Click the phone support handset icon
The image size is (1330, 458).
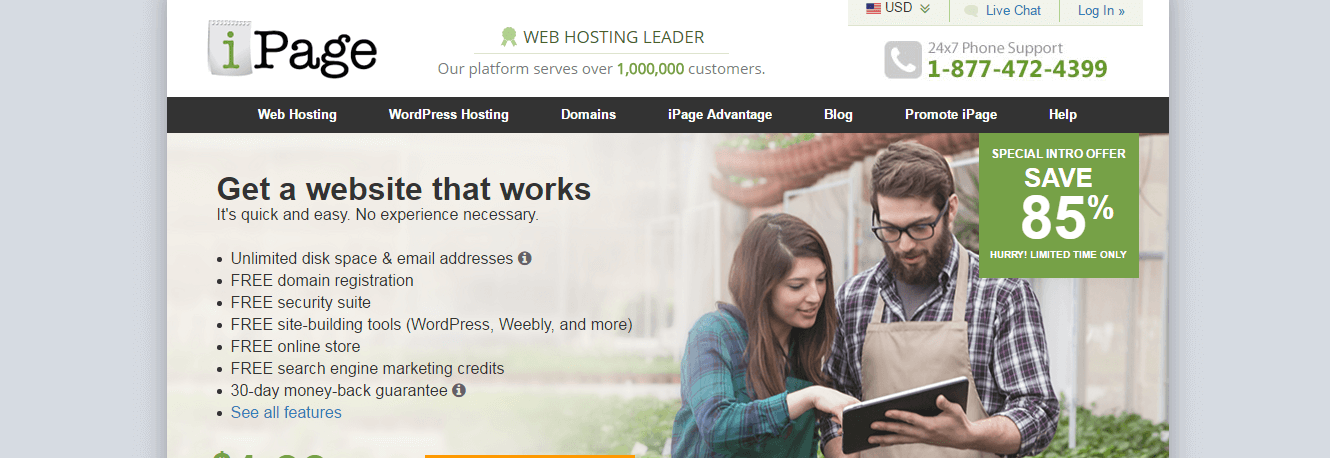(x=902, y=59)
